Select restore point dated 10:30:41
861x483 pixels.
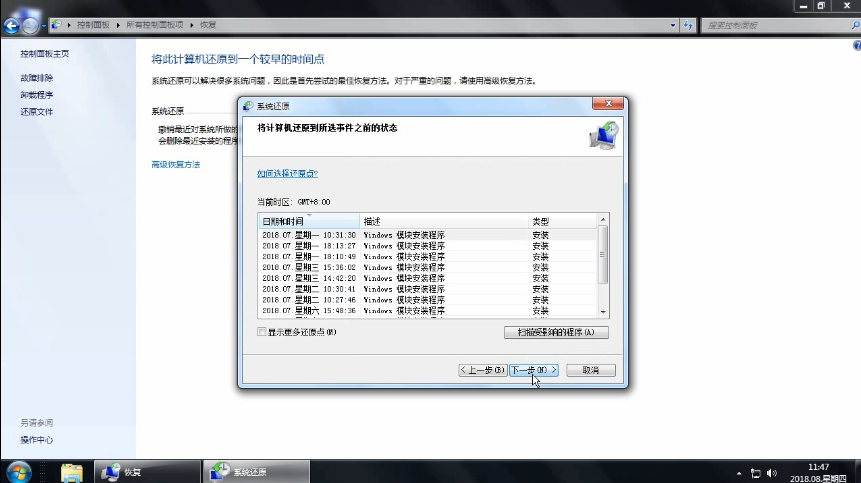[x=427, y=289]
